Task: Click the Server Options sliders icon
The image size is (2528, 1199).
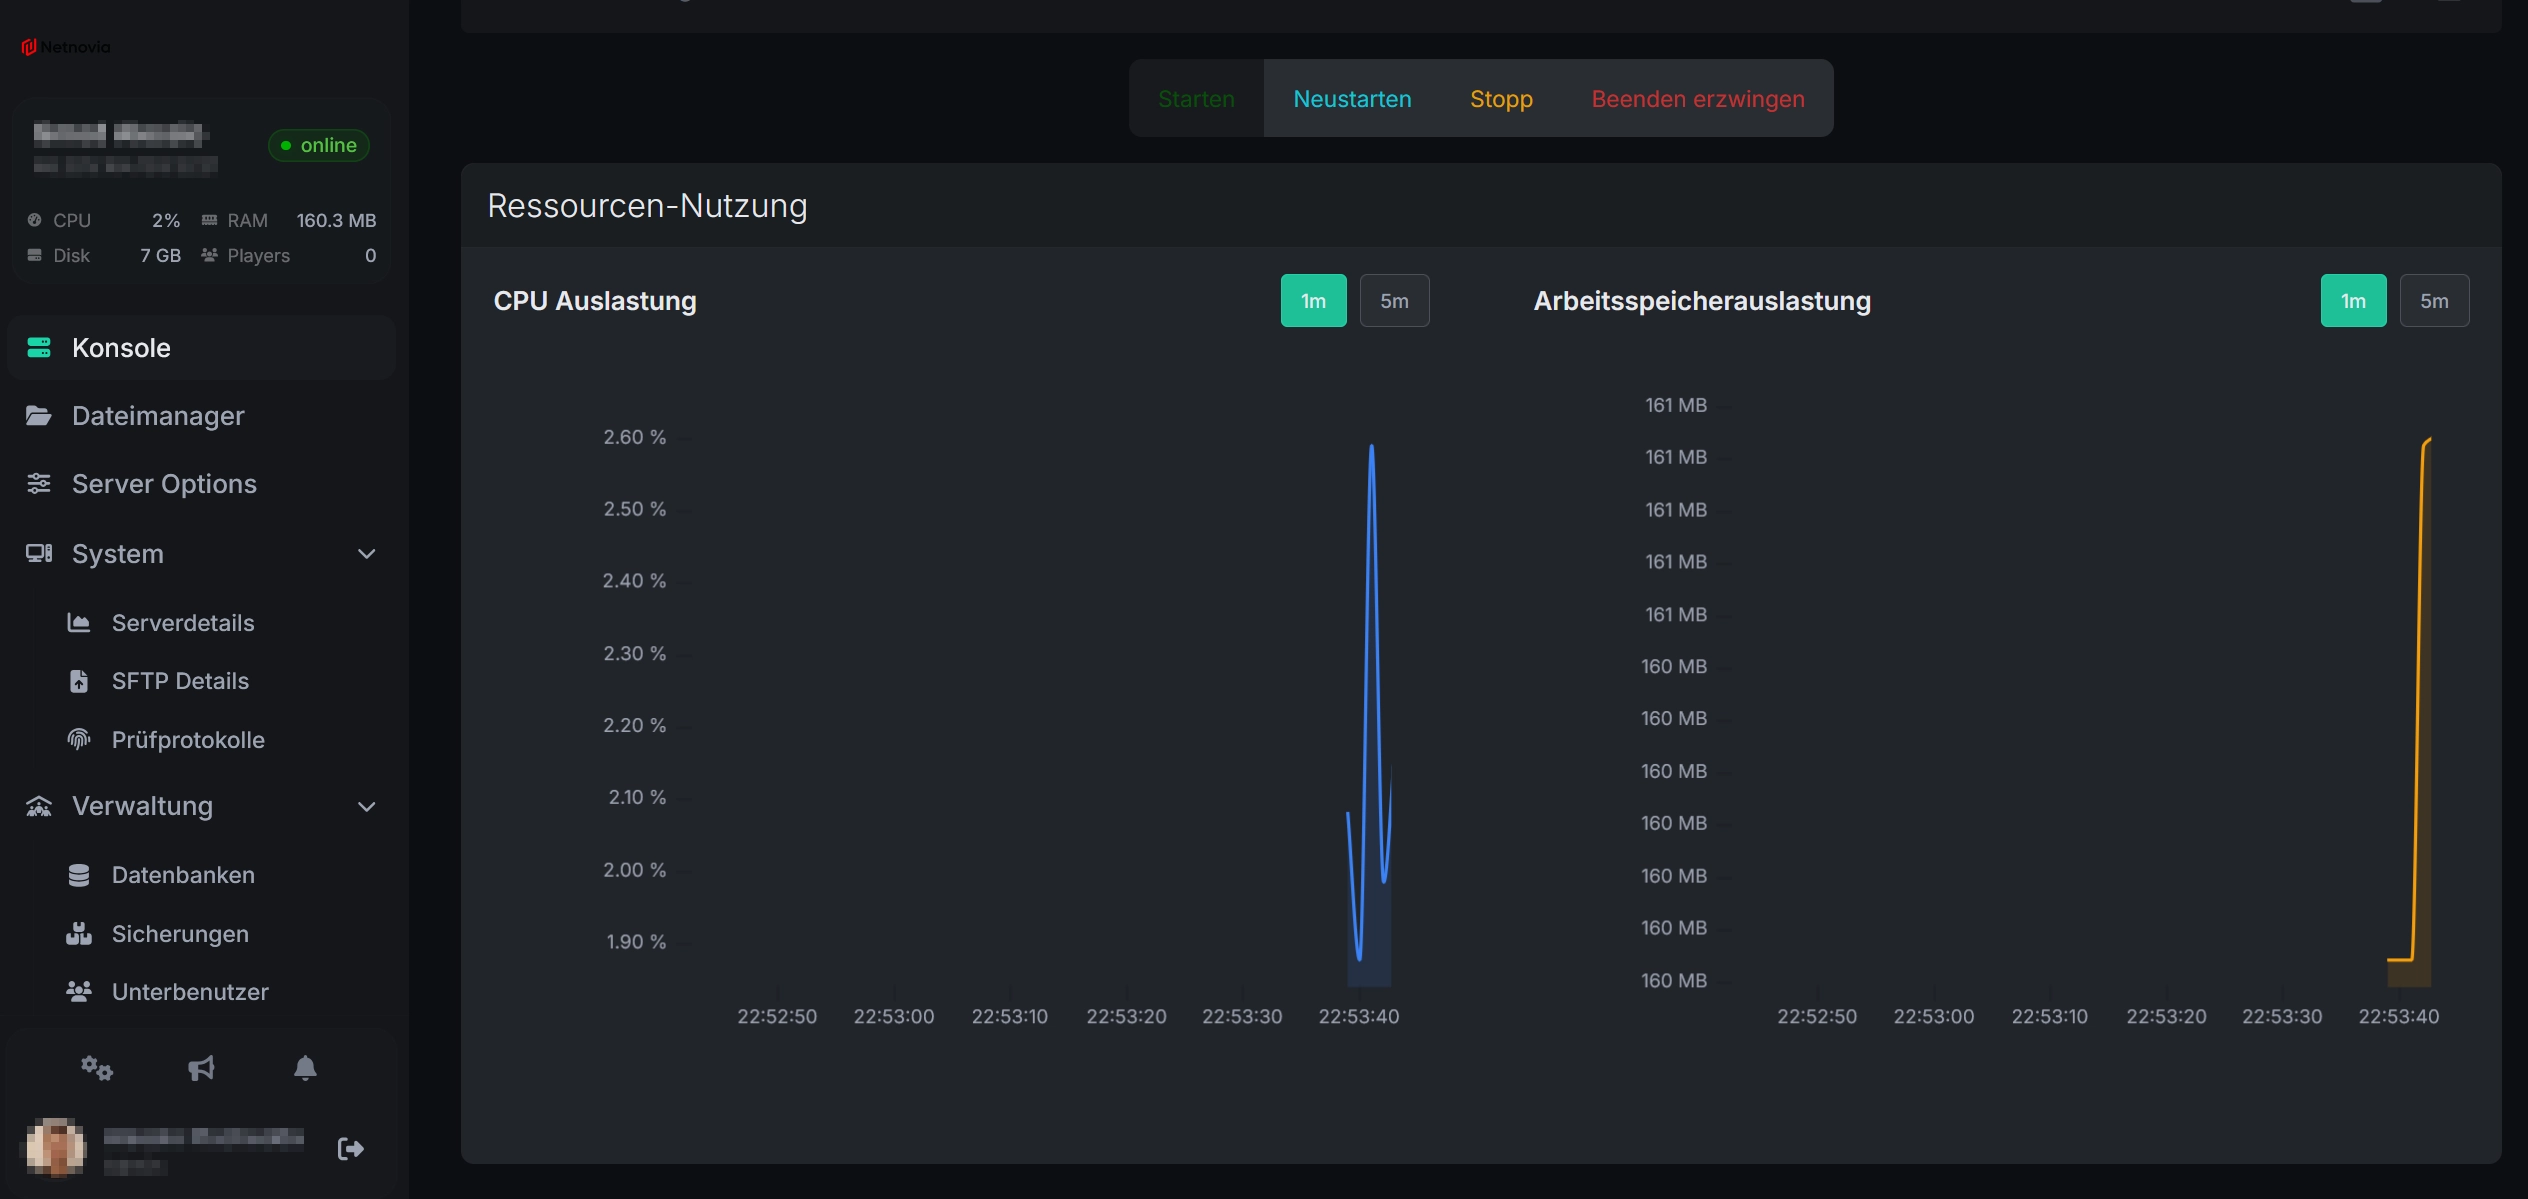Action: [39, 484]
